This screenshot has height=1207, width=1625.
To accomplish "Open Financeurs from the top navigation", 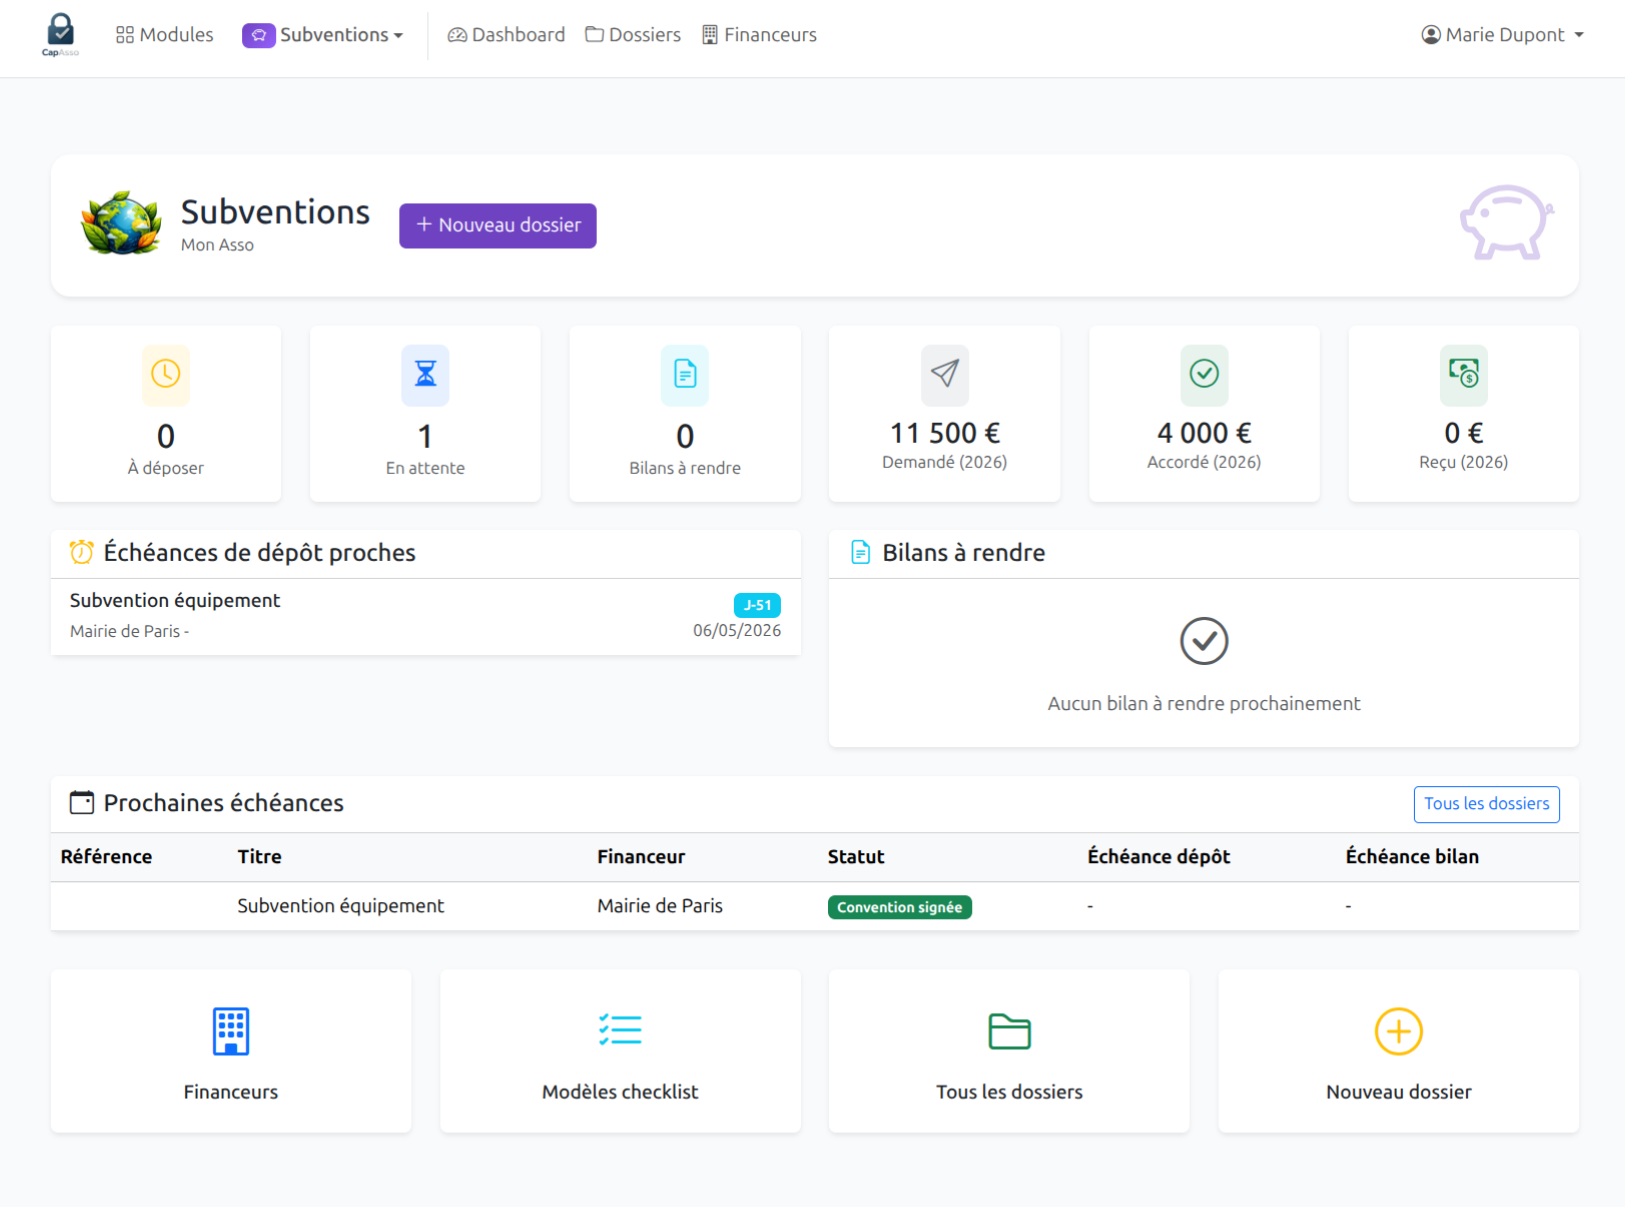I will click(759, 35).
